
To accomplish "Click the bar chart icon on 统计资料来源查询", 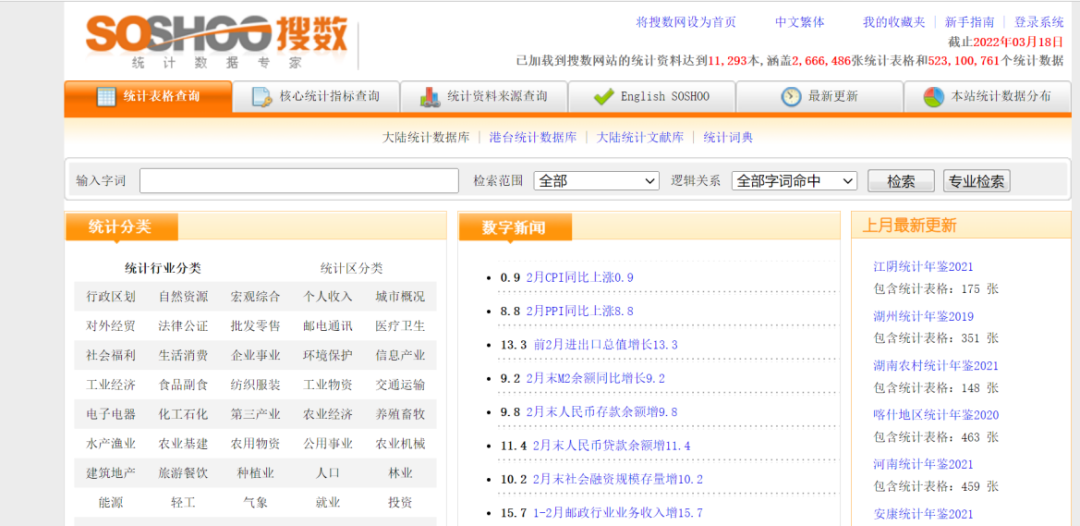I will pyautogui.click(x=430, y=97).
